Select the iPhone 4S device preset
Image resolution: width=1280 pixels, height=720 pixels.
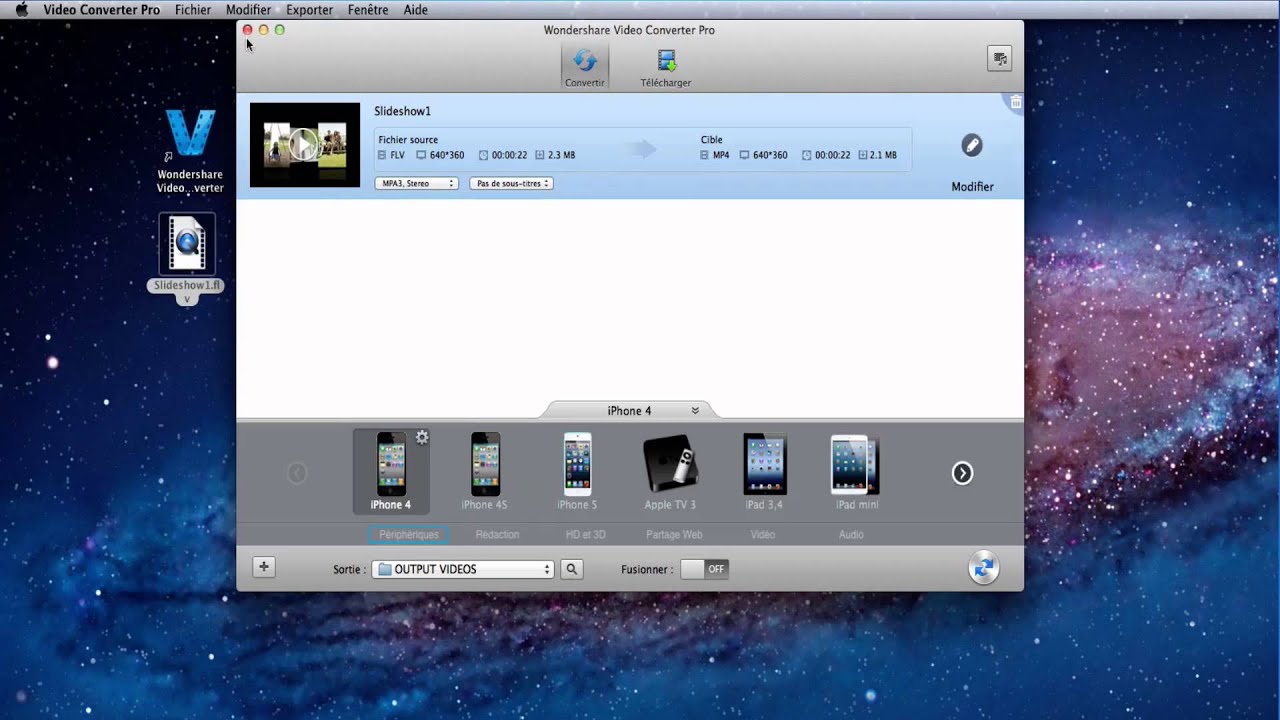pyautogui.click(x=485, y=471)
